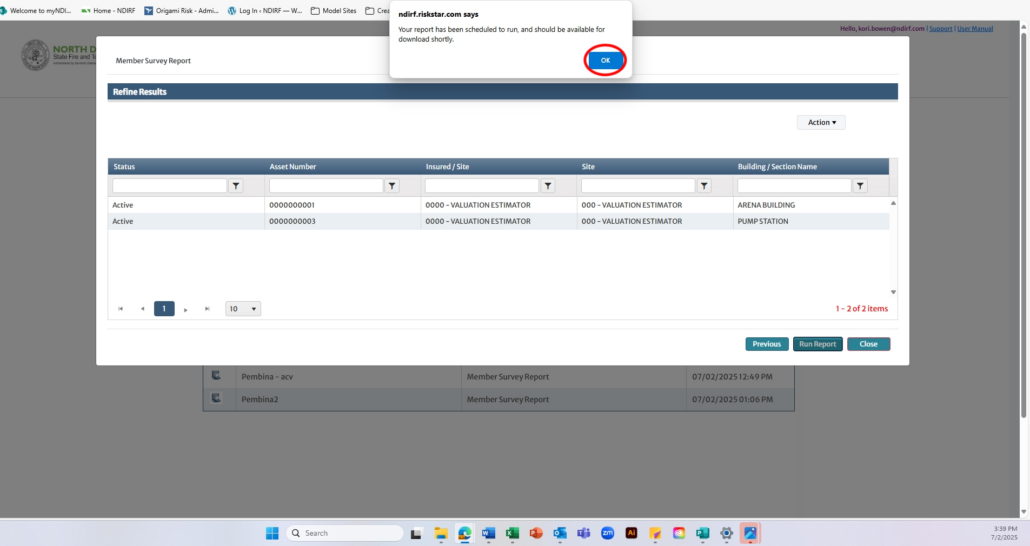
Task: Expand the Action dropdown menu
Action: click(821, 122)
